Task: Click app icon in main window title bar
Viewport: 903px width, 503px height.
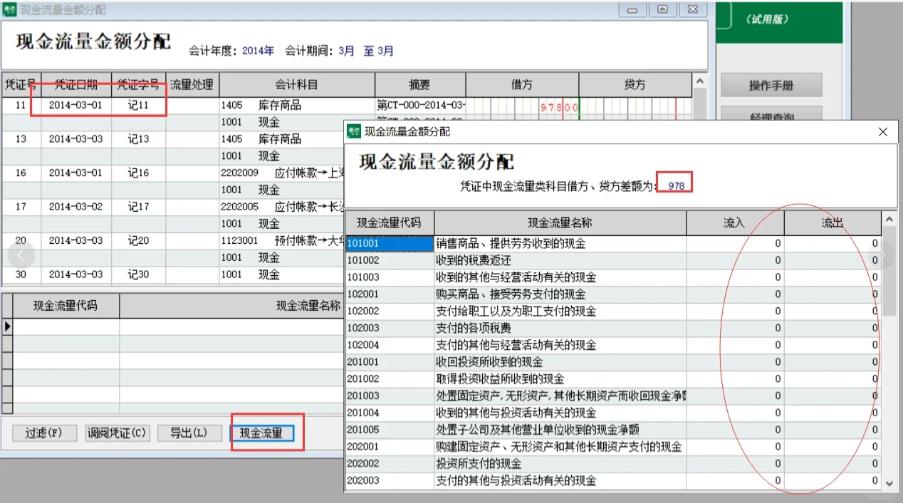Action: [x=9, y=9]
